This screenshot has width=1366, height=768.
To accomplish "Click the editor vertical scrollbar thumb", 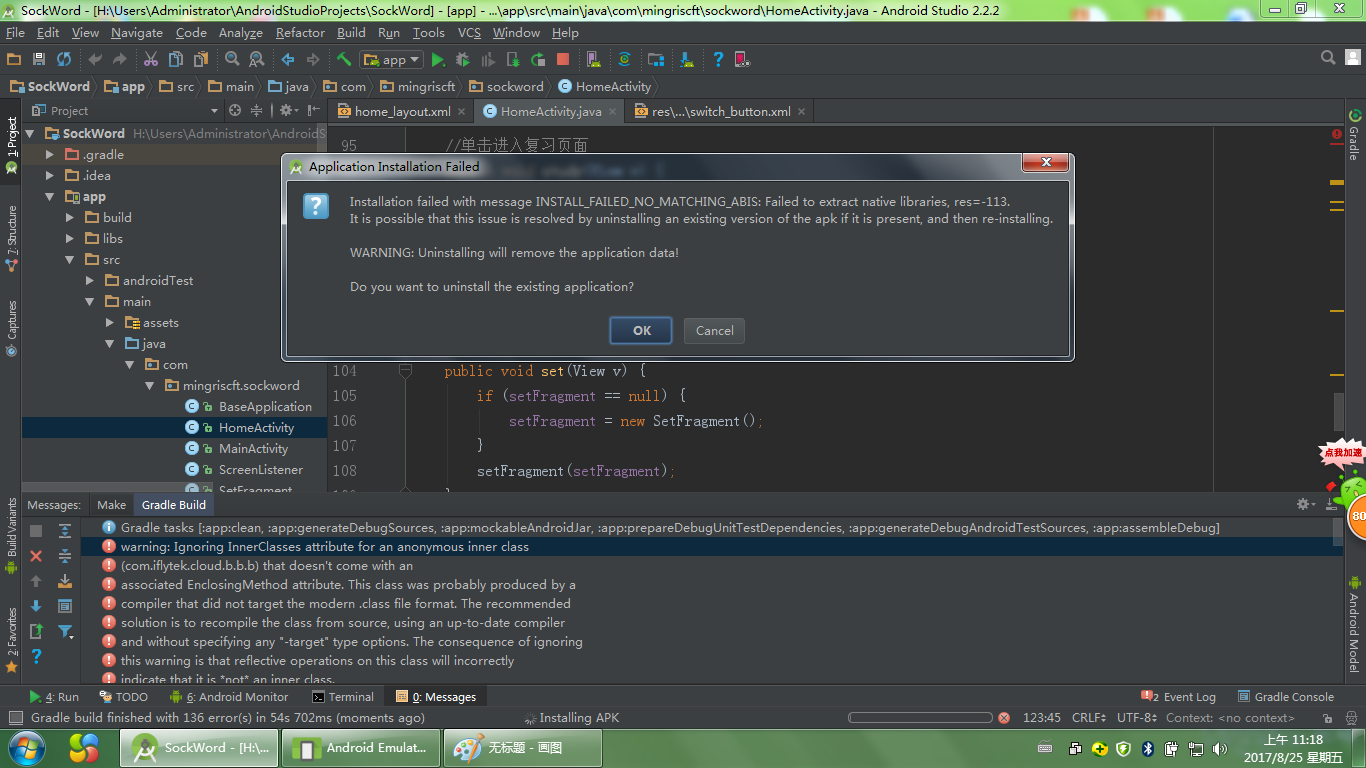I will [x=1339, y=411].
